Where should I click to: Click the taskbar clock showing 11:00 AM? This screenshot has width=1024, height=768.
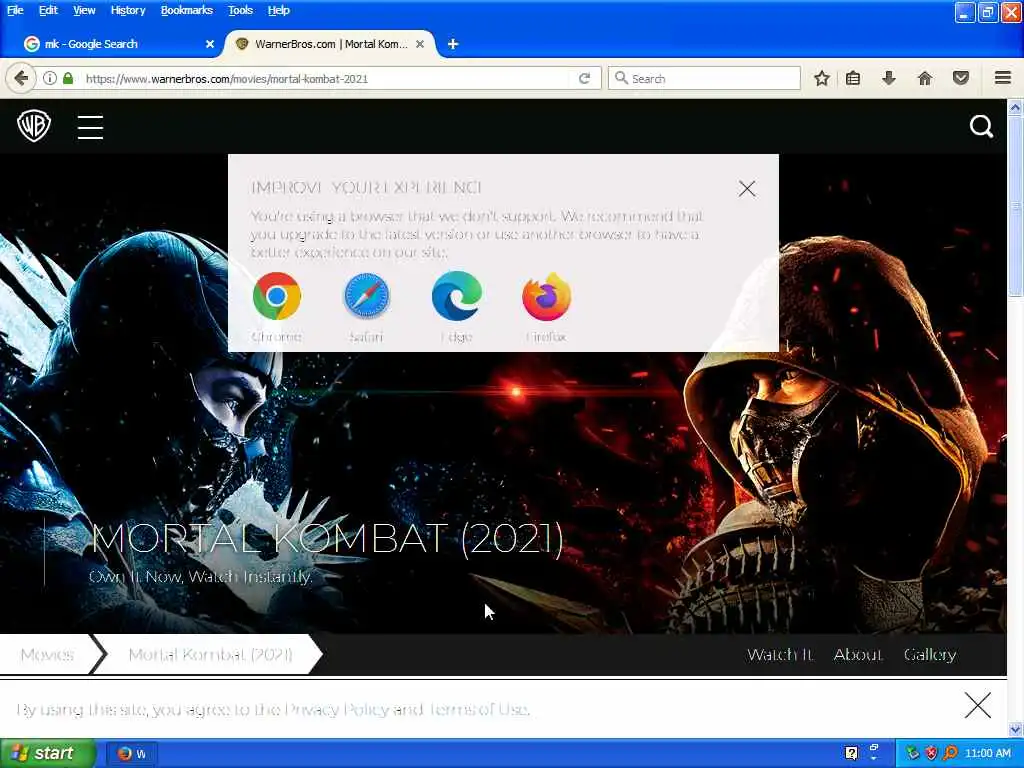pyautogui.click(x=987, y=753)
